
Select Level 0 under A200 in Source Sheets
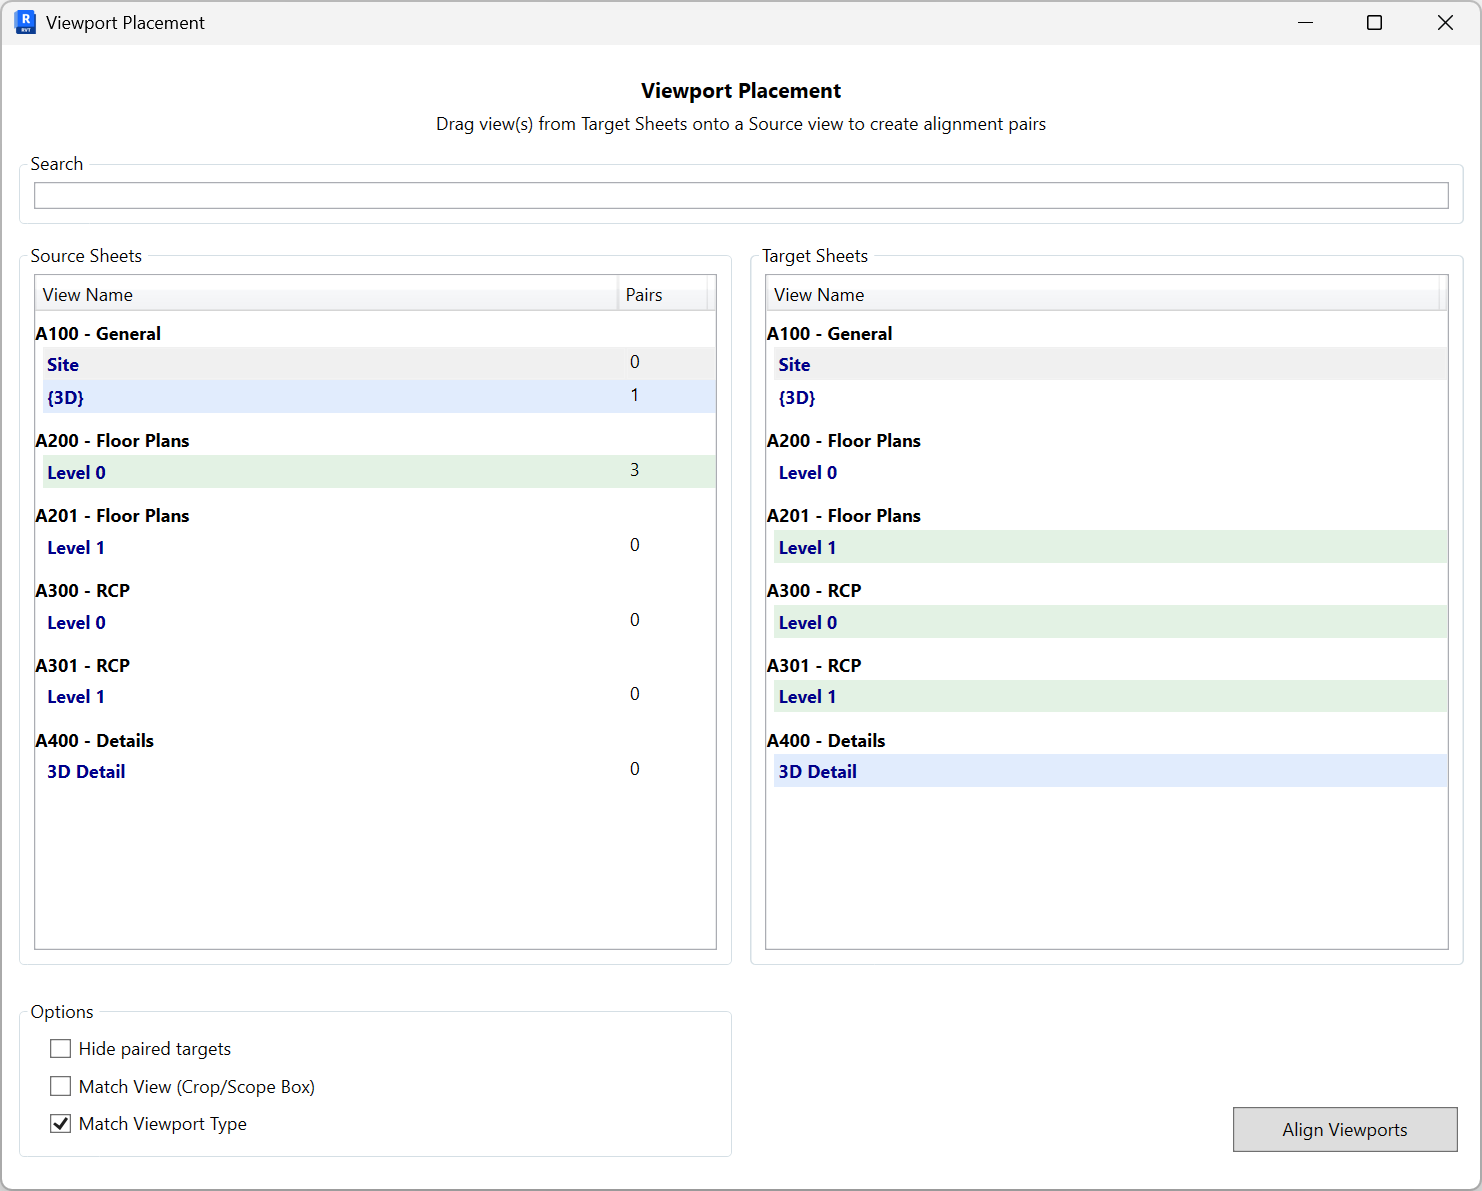76,472
